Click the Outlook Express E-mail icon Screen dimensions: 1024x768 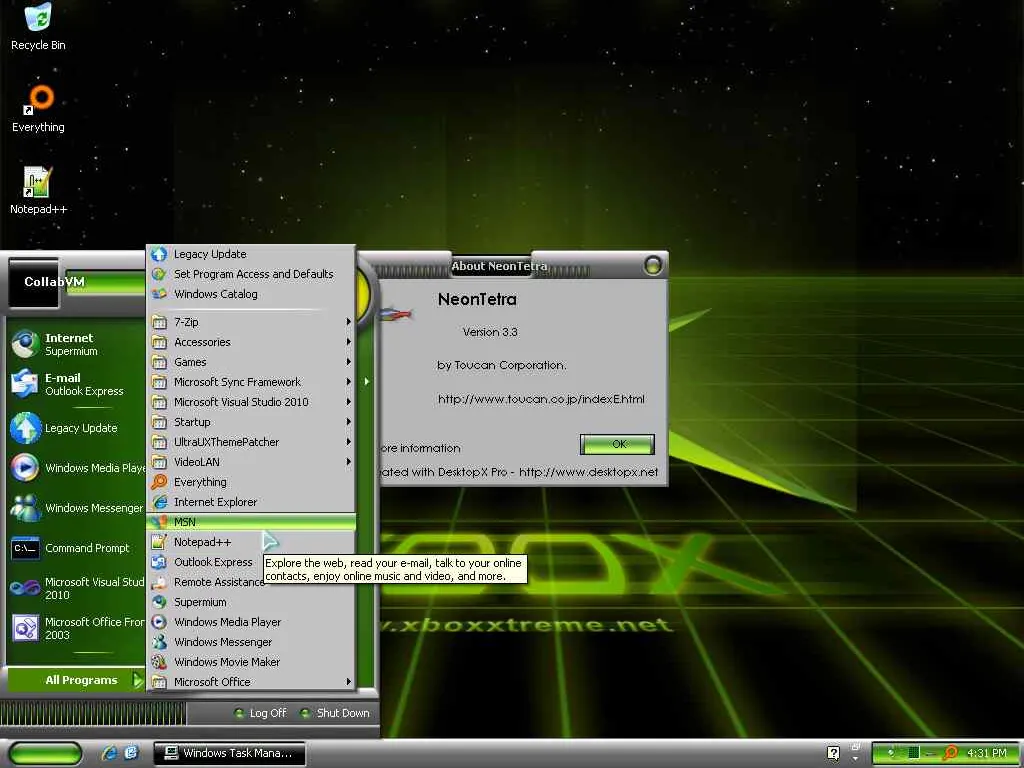tap(25, 384)
